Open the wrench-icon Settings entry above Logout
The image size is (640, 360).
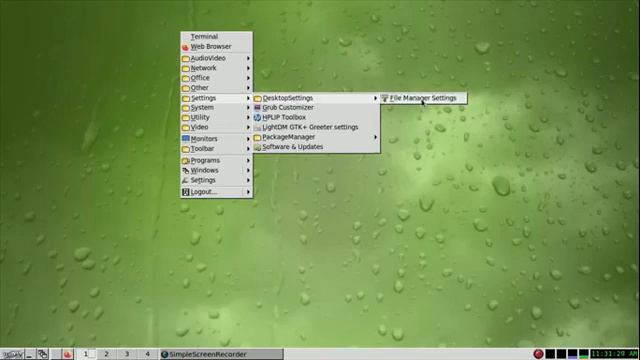(216, 180)
